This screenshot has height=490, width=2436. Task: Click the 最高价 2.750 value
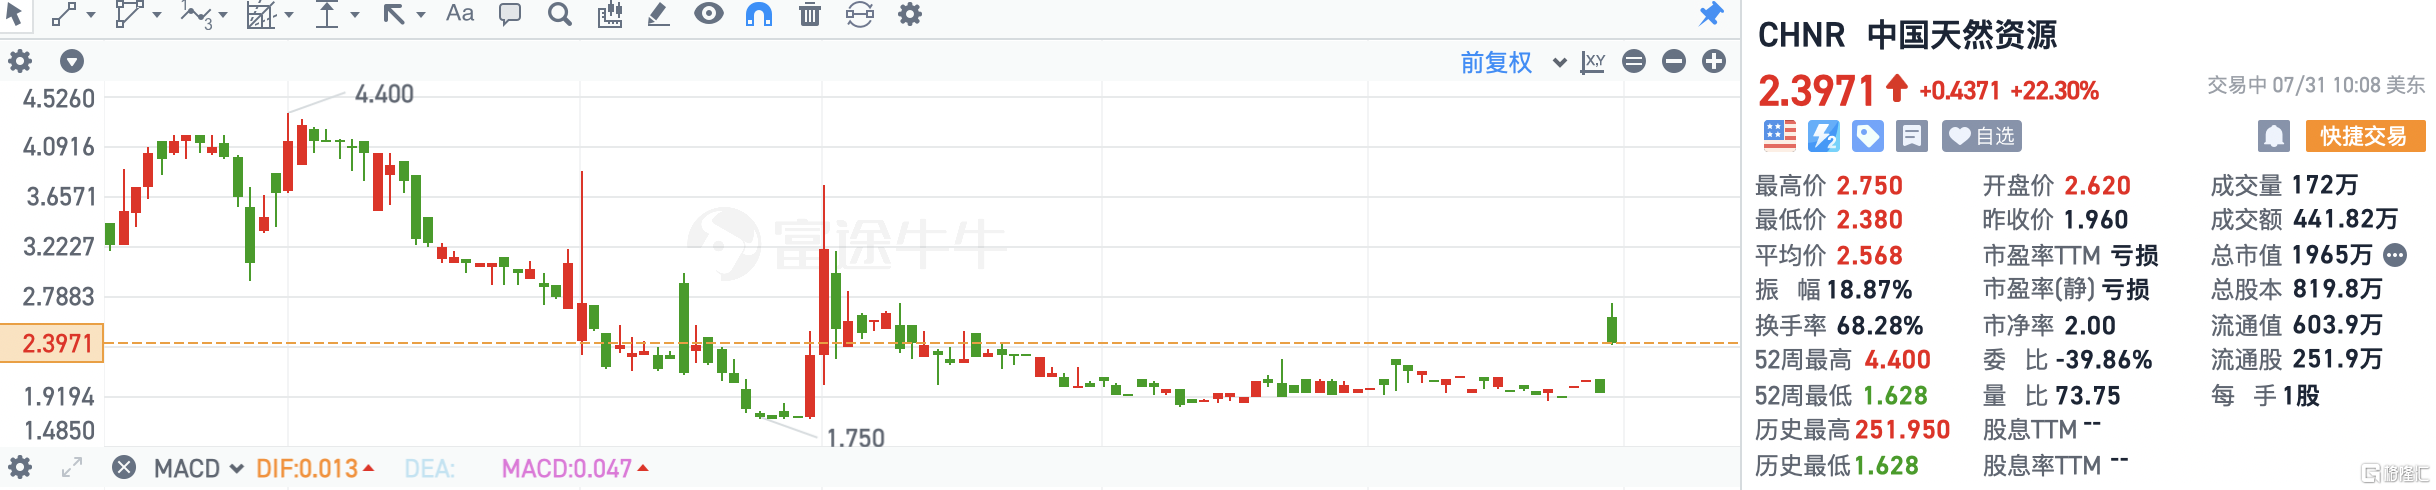(x=1869, y=185)
